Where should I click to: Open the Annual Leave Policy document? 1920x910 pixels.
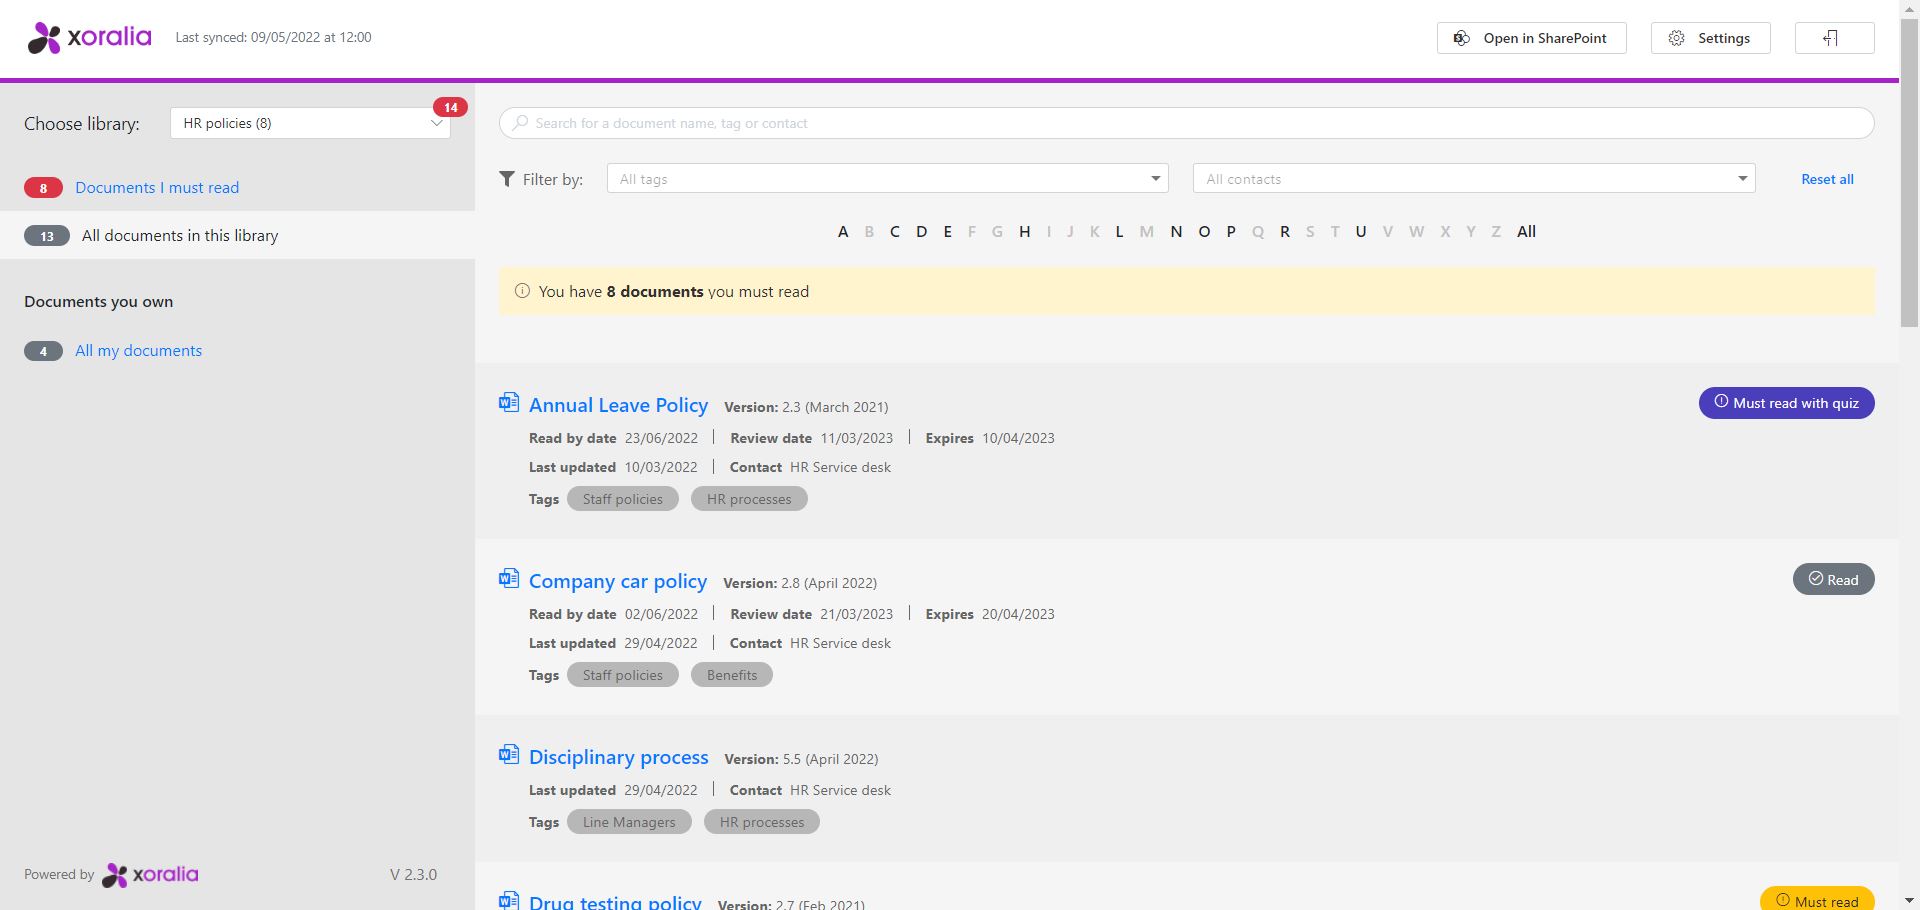click(618, 405)
